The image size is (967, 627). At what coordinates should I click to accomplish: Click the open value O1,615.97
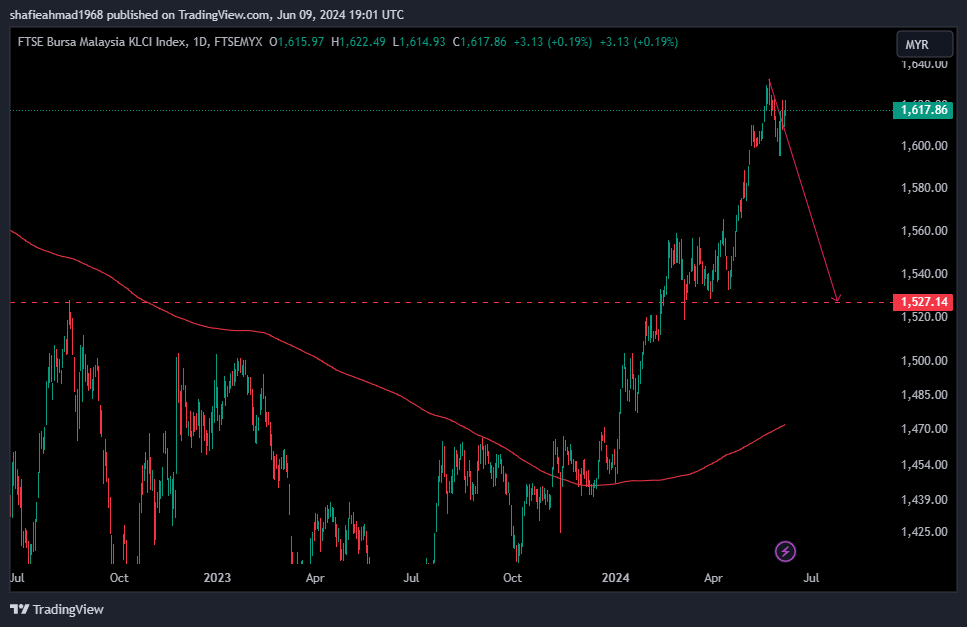[297, 42]
